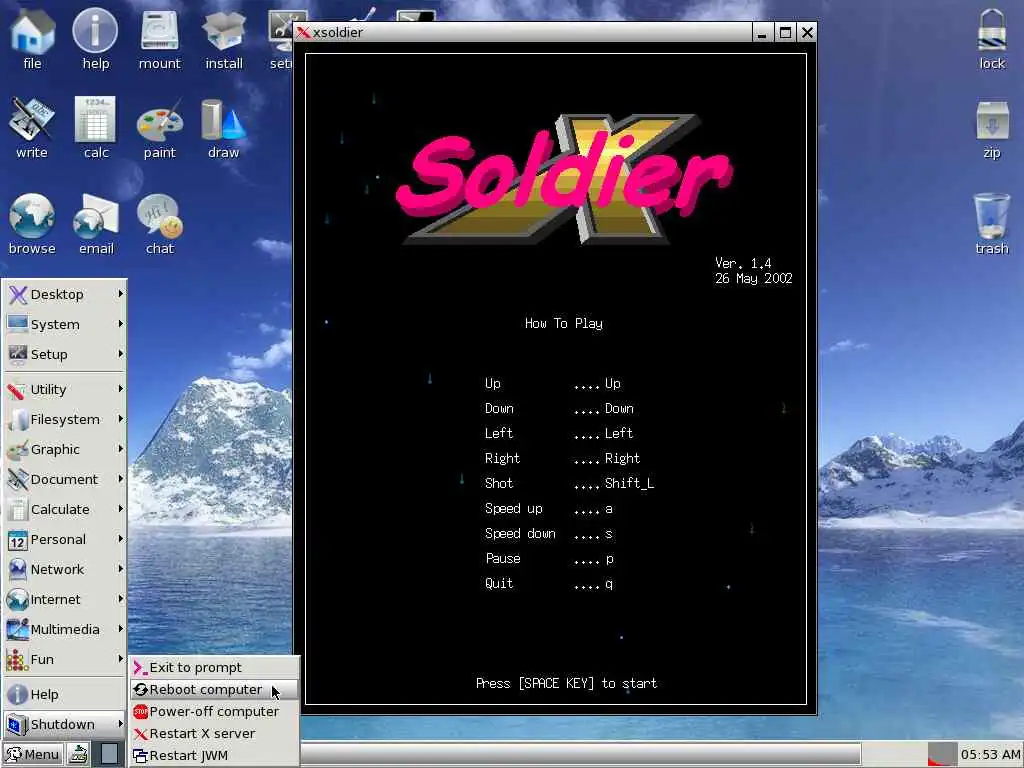Click the xsoldier window menu icon
Image resolution: width=1024 pixels, height=768 pixels.
[x=303, y=32]
